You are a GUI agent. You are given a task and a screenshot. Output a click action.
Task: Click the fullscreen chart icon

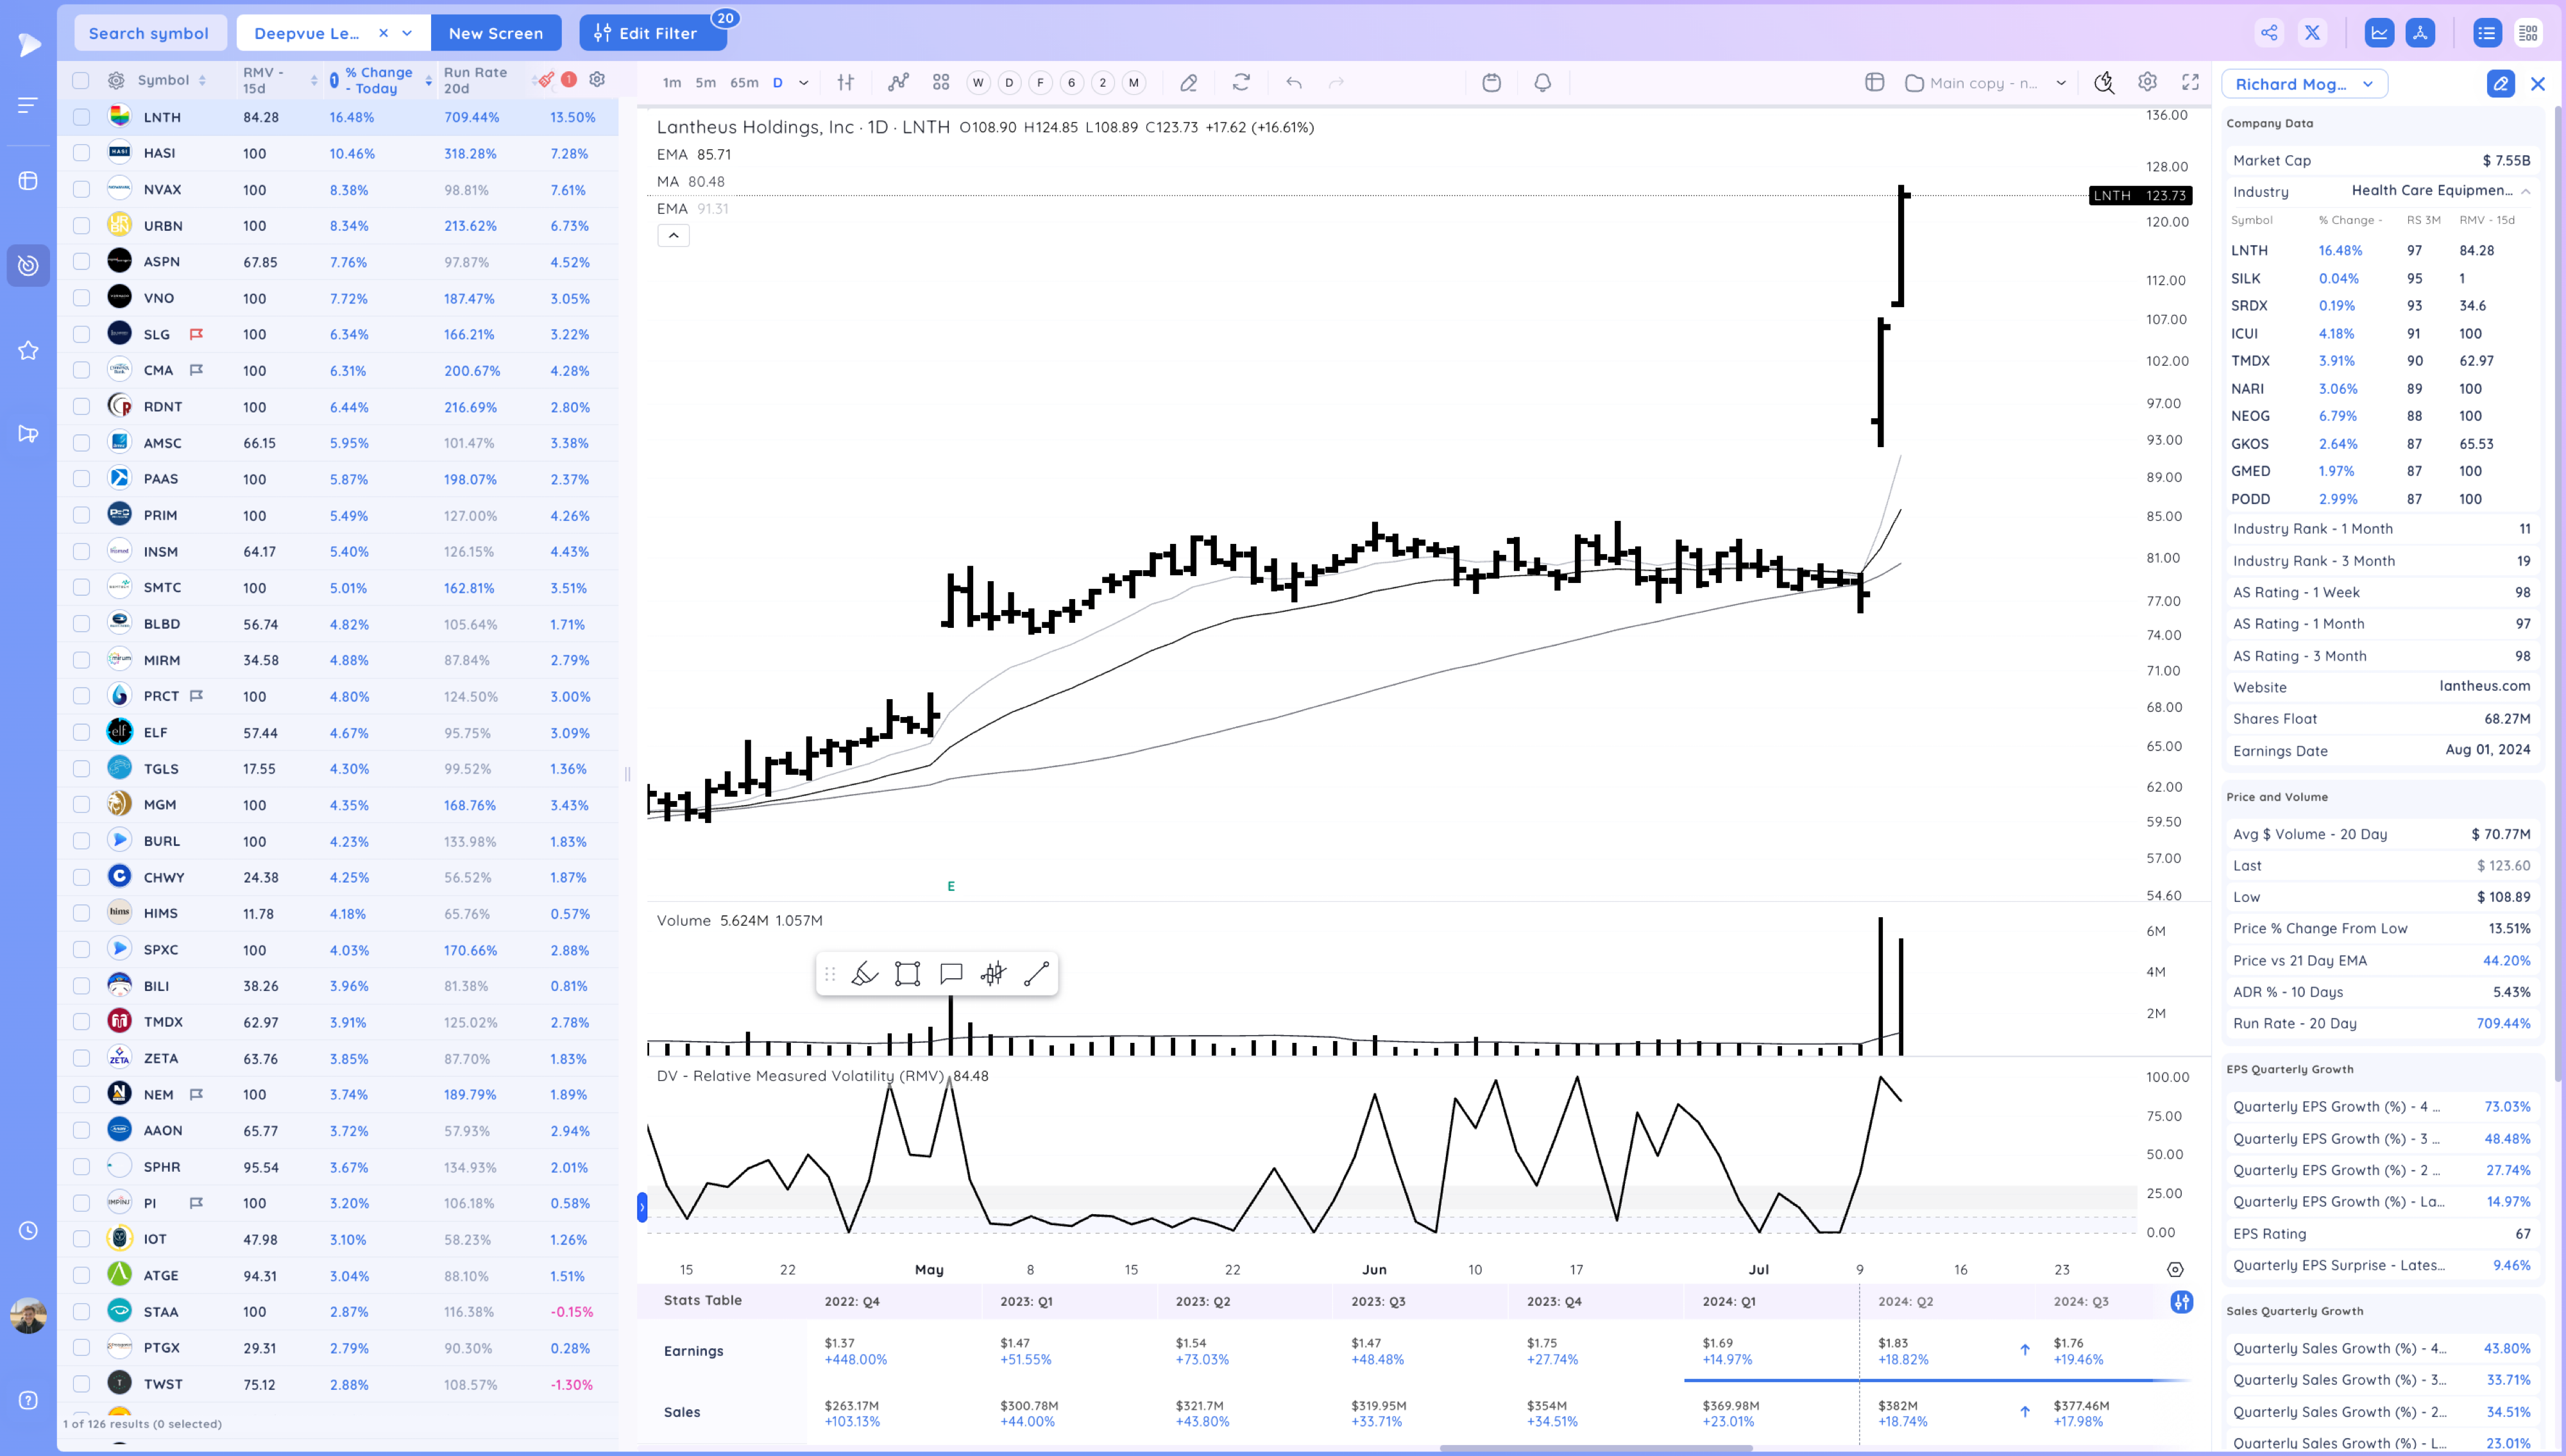point(2190,83)
